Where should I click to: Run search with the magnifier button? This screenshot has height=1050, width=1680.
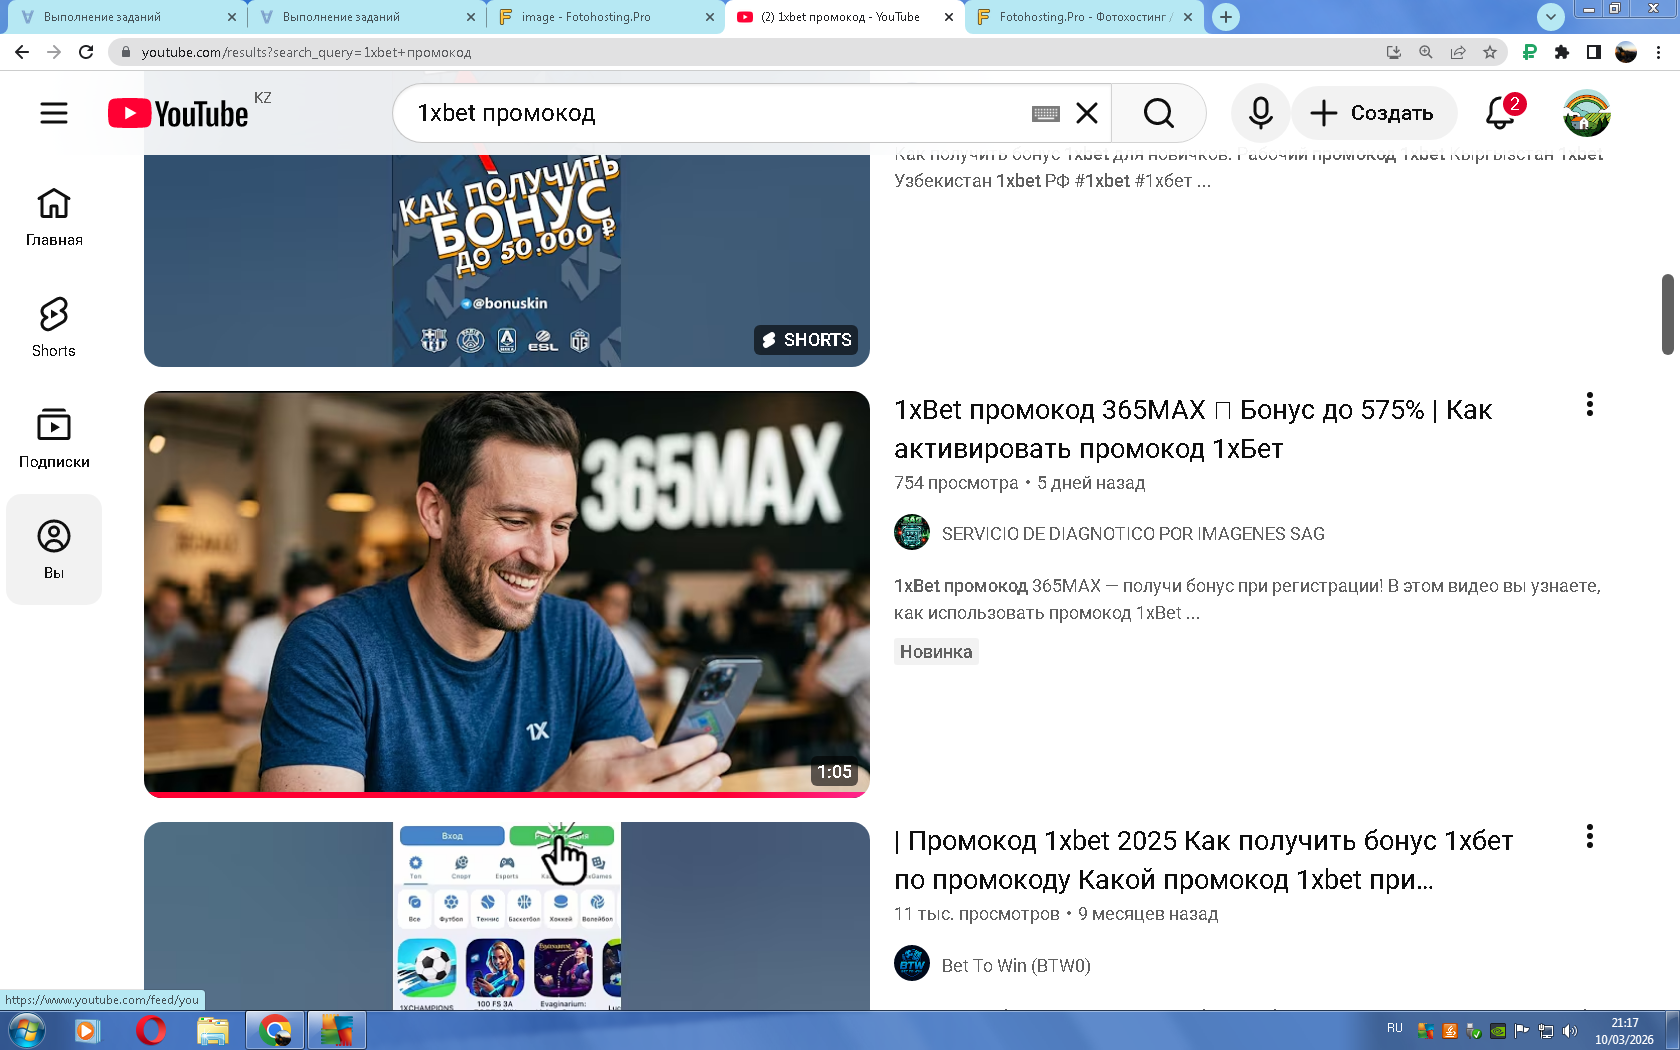1159,113
